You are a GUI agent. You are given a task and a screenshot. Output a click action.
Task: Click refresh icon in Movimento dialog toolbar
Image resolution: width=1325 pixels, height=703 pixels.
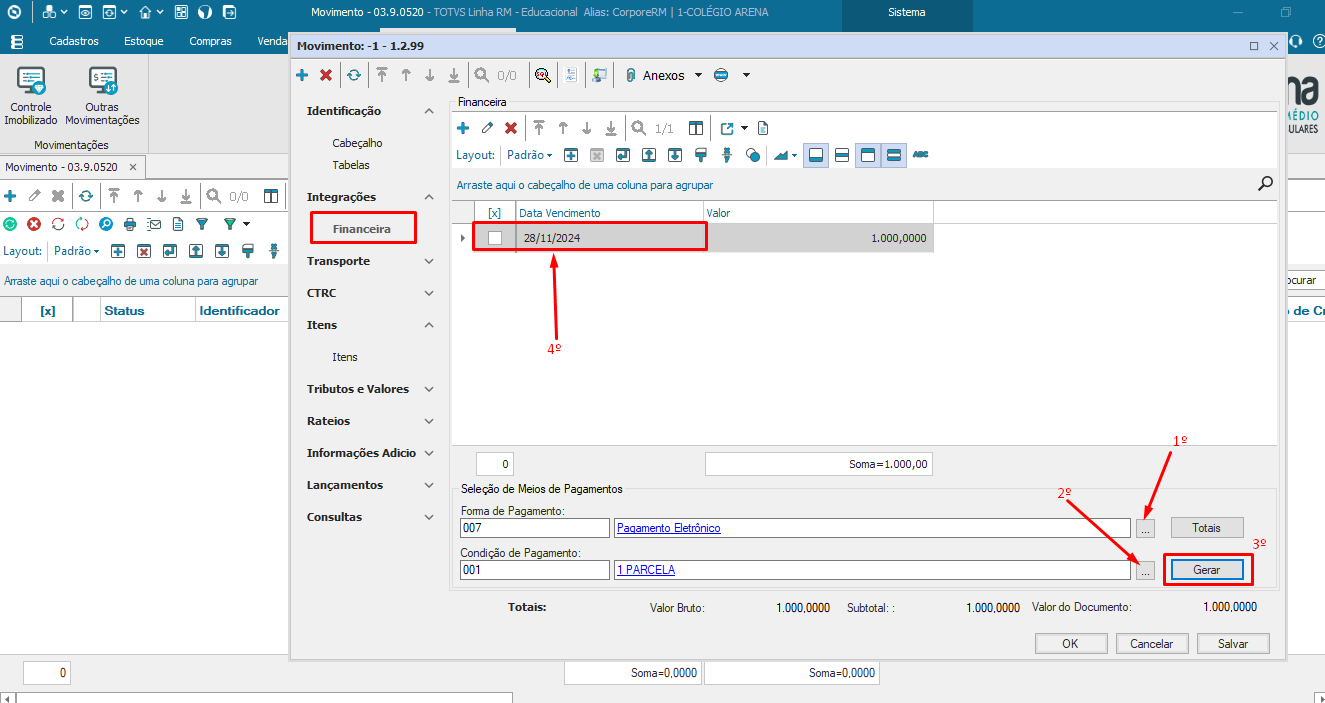[354, 75]
